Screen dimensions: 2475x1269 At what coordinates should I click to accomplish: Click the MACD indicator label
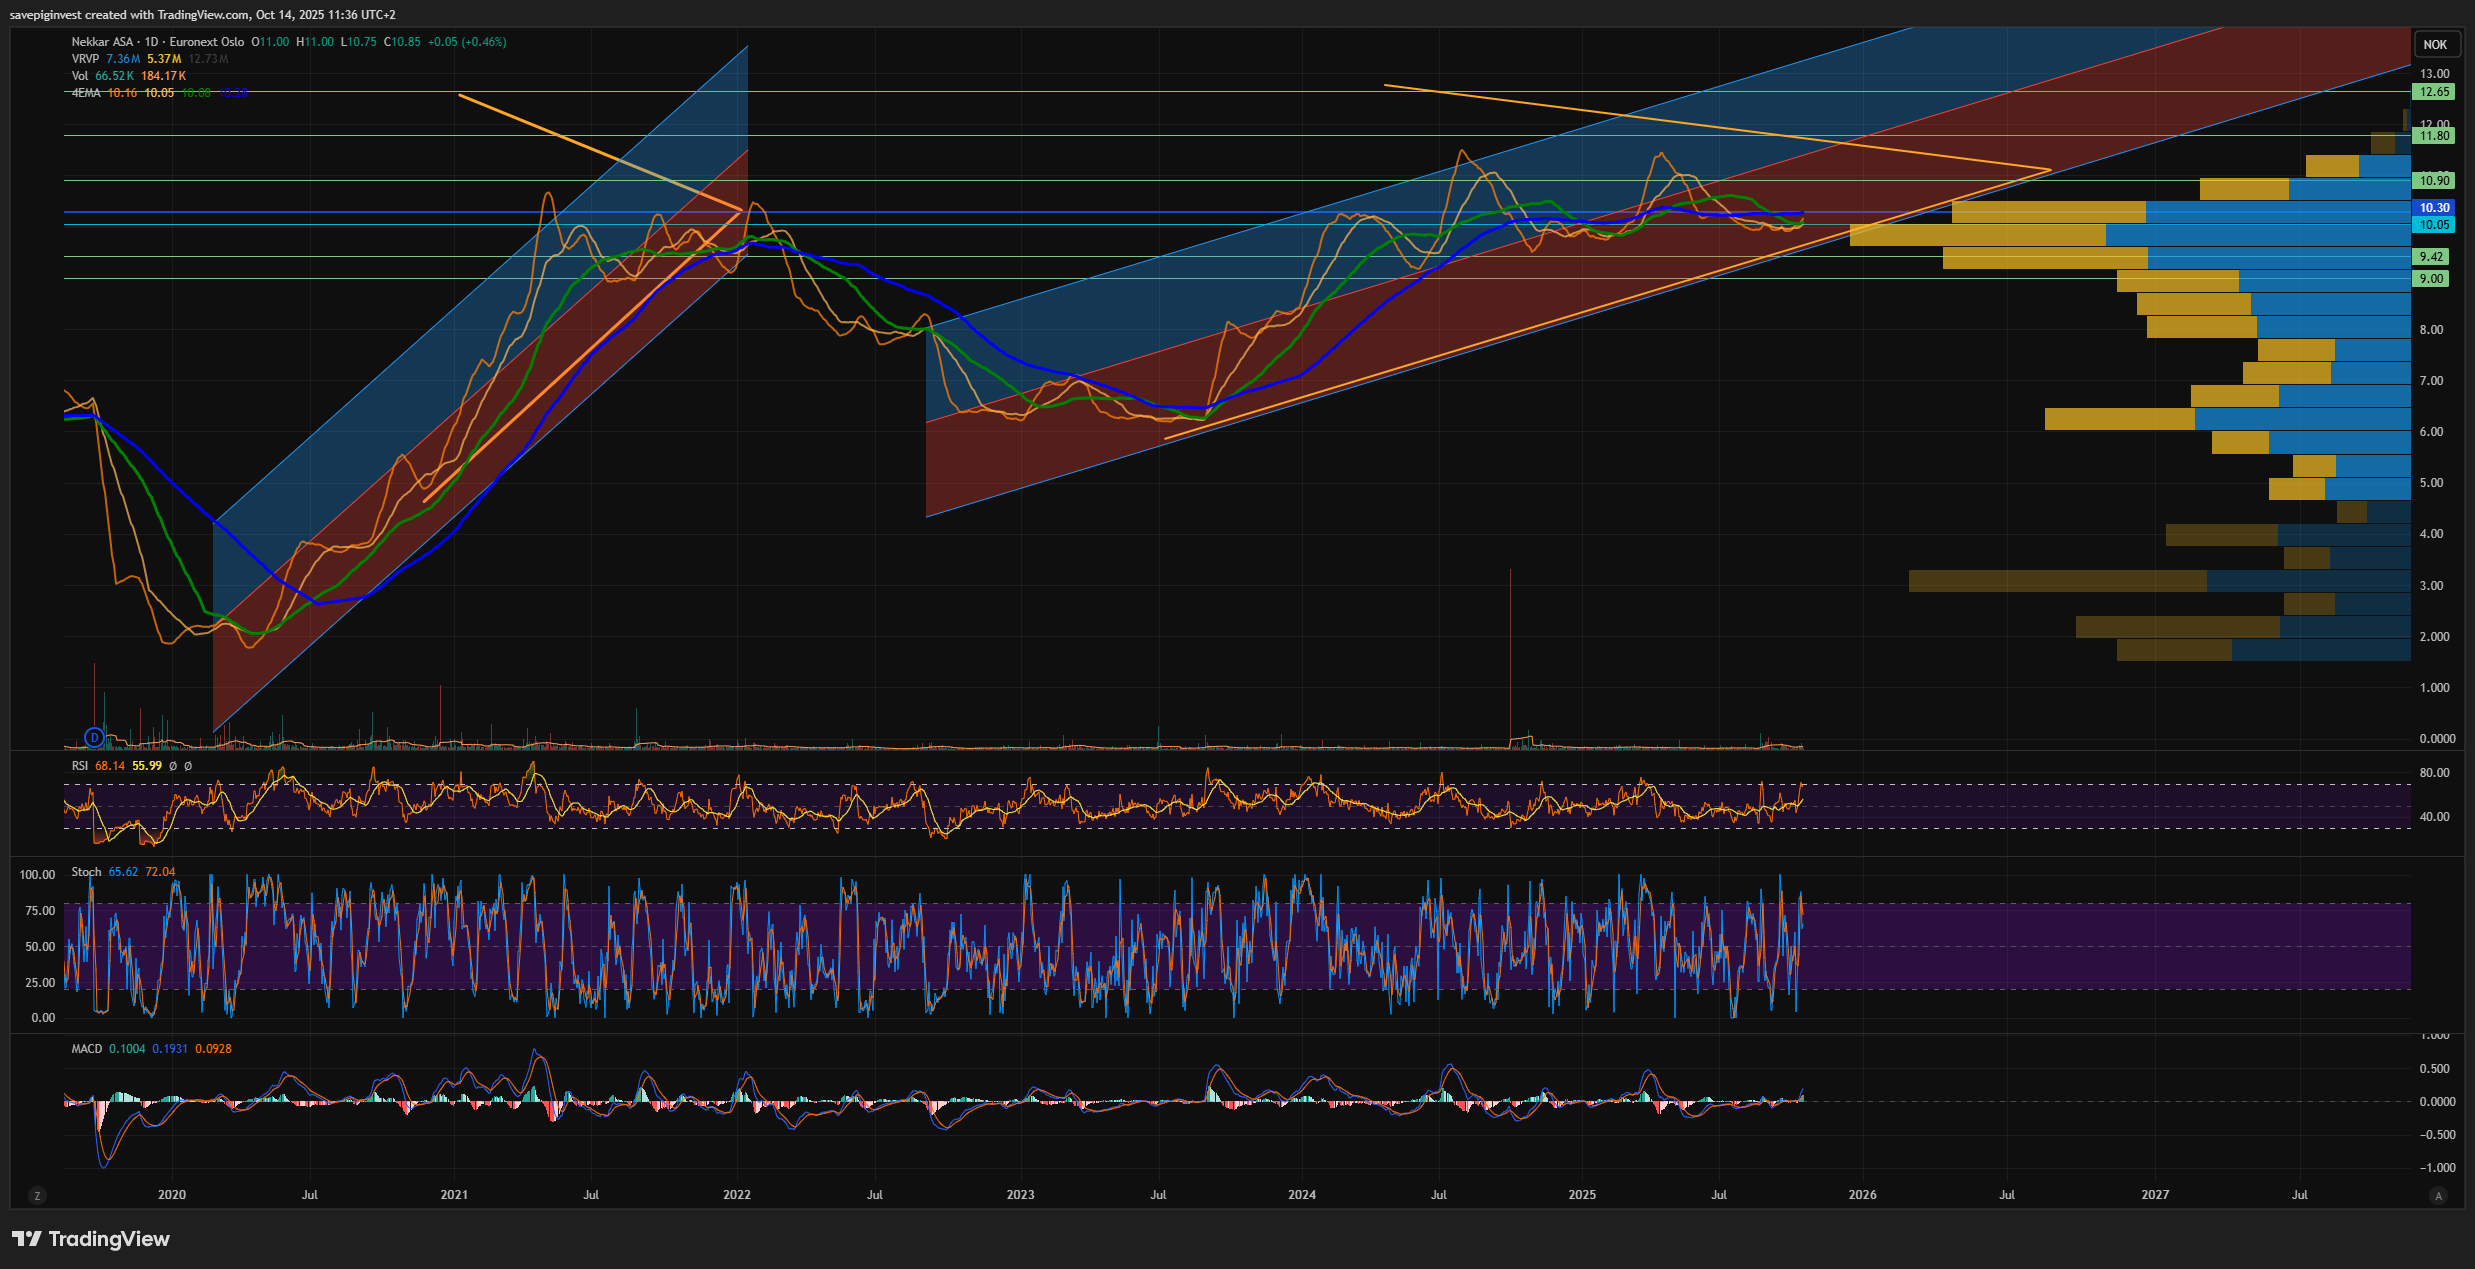[x=86, y=1049]
